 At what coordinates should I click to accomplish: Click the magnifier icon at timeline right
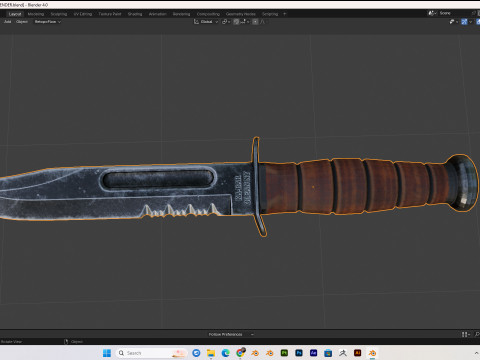477,334
